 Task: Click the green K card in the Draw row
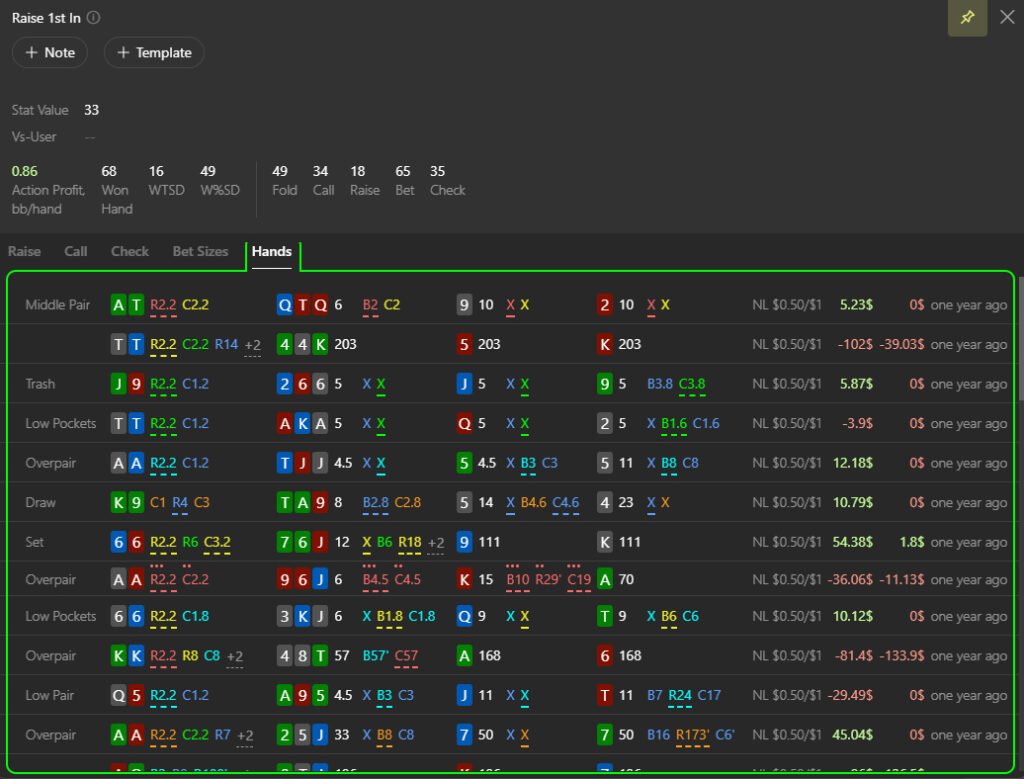[x=119, y=503]
